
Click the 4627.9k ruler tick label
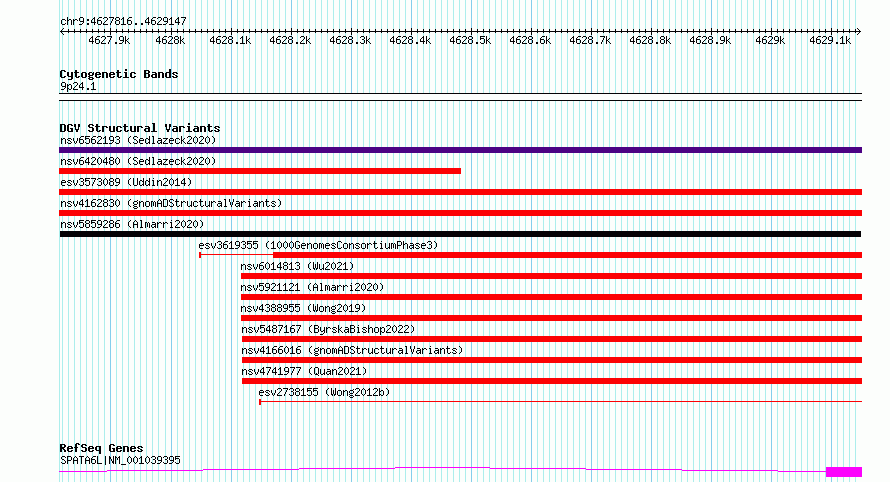tap(109, 41)
